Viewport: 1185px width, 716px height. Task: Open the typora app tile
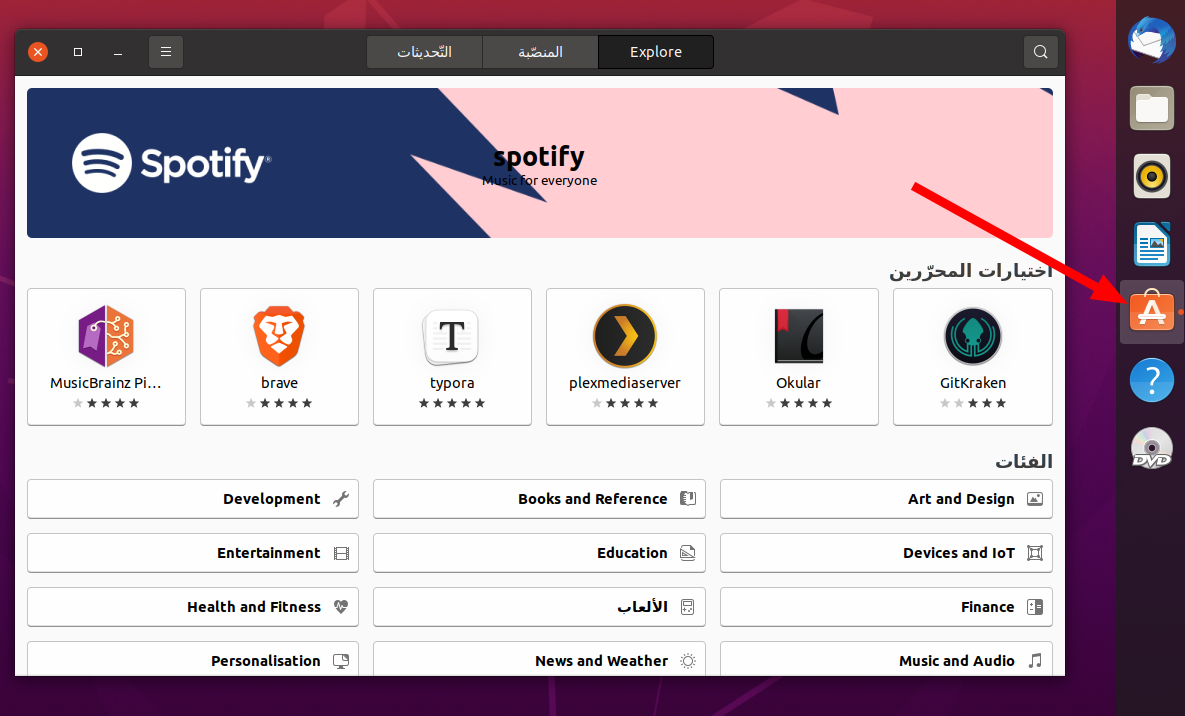point(452,357)
